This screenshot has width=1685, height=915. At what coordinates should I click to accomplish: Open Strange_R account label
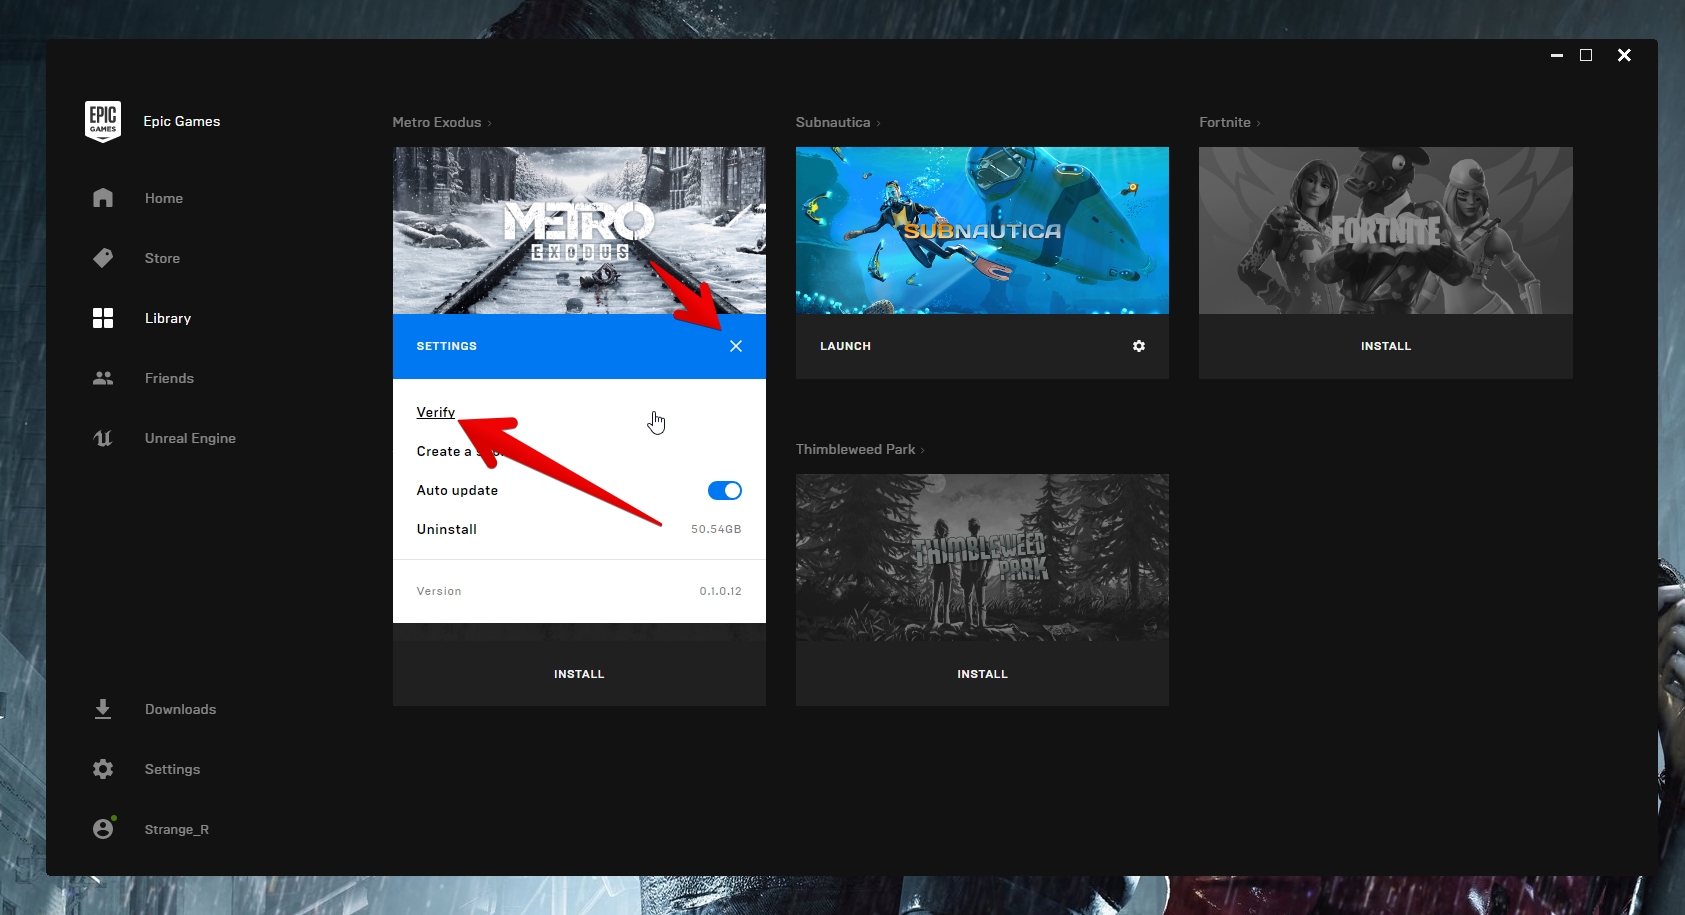(176, 829)
